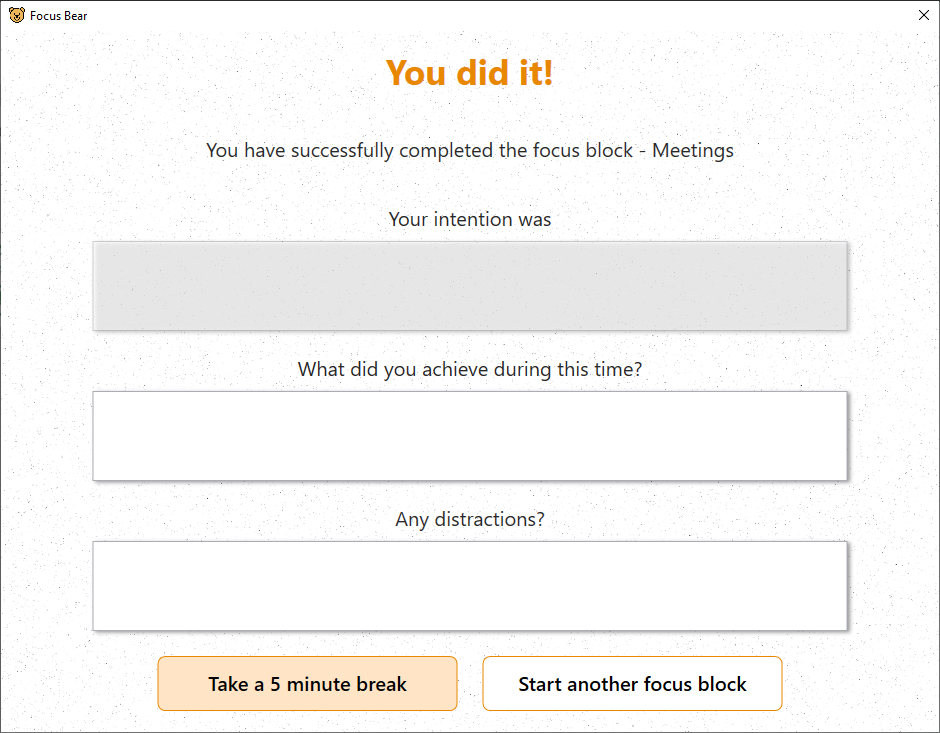Choose the white outlined focus block button
Image resolution: width=940 pixels, height=733 pixels.
click(x=632, y=684)
